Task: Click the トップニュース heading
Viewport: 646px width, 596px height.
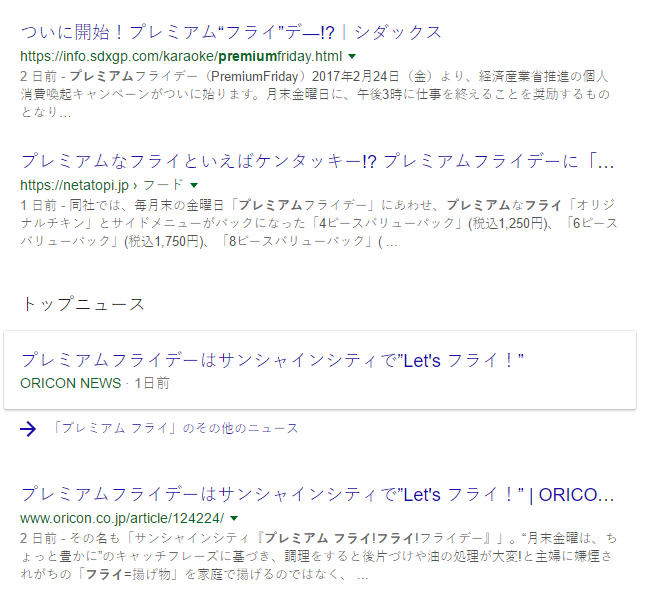Action: point(84,304)
